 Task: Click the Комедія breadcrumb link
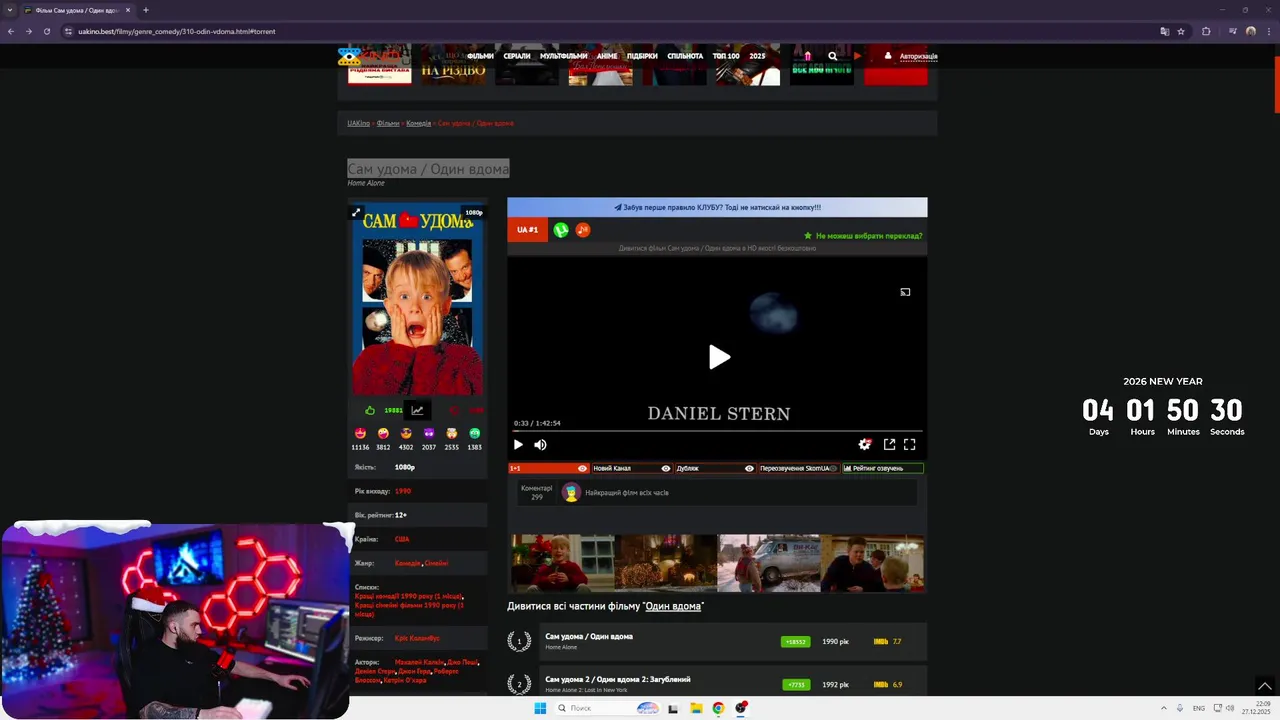[x=418, y=123]
